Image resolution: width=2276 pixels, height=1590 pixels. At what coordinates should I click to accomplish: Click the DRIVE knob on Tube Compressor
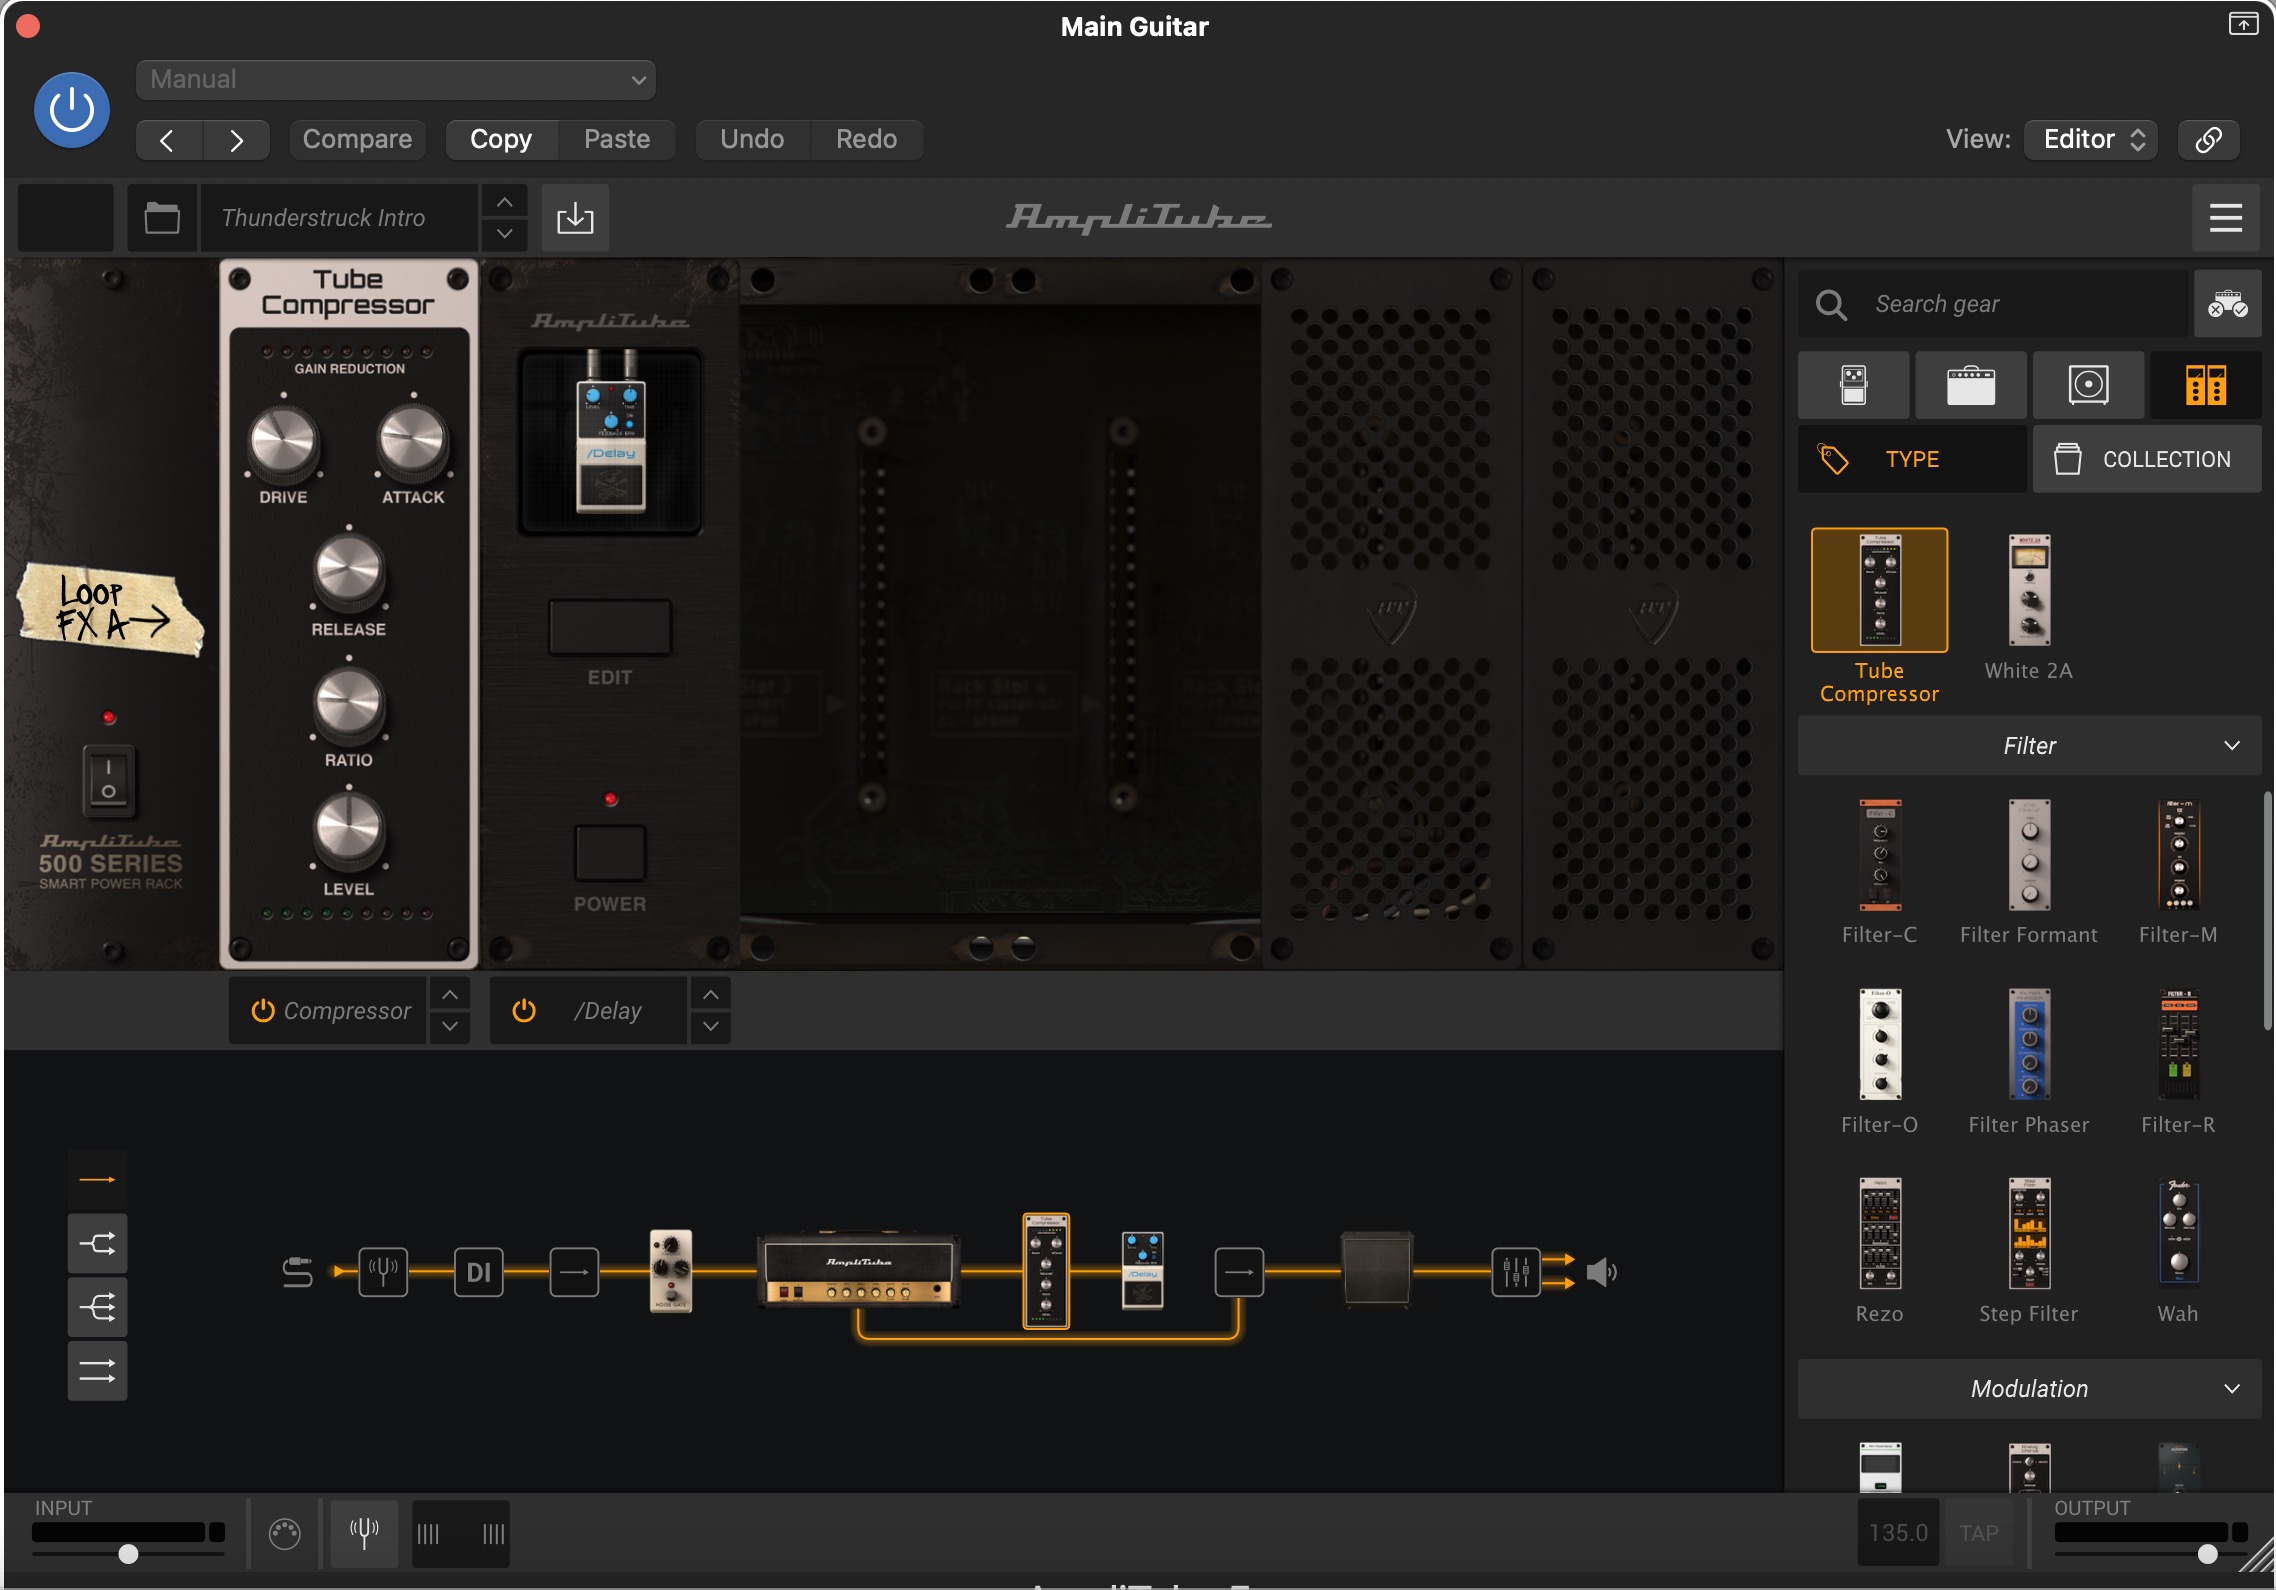(x=284, y=443)
